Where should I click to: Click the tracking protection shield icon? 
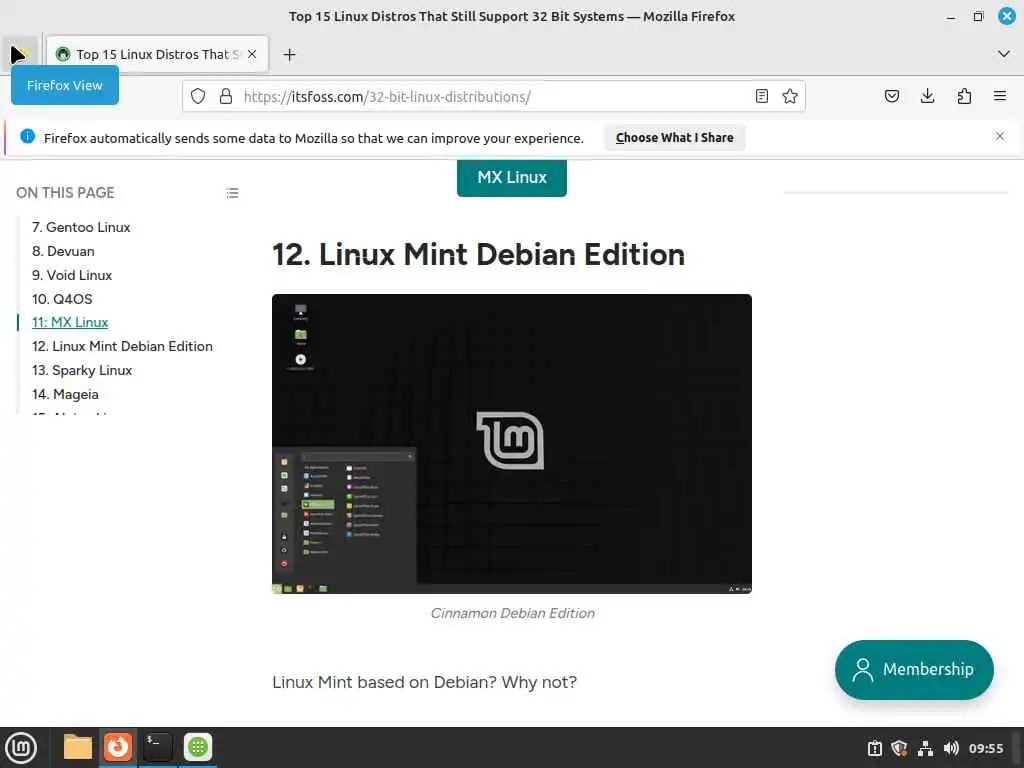coord(198,97)
